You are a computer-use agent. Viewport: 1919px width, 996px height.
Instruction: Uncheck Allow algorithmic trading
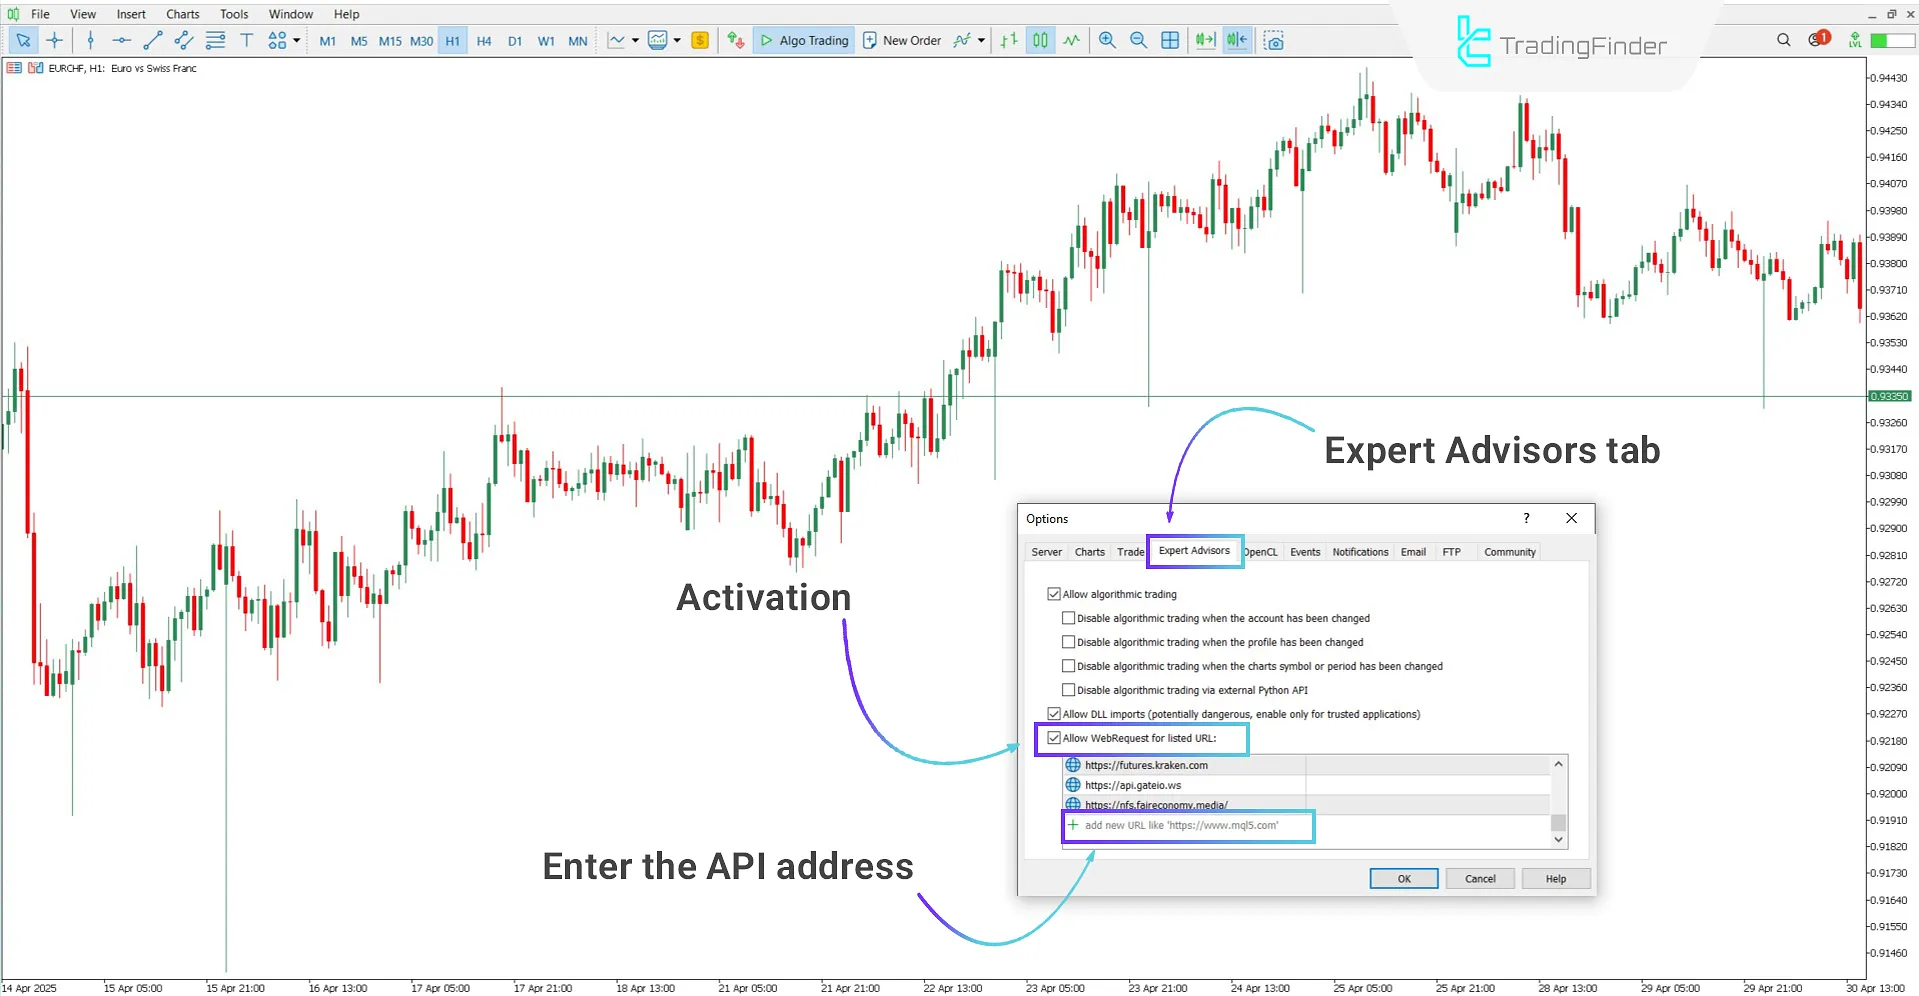coord(1053,594)
